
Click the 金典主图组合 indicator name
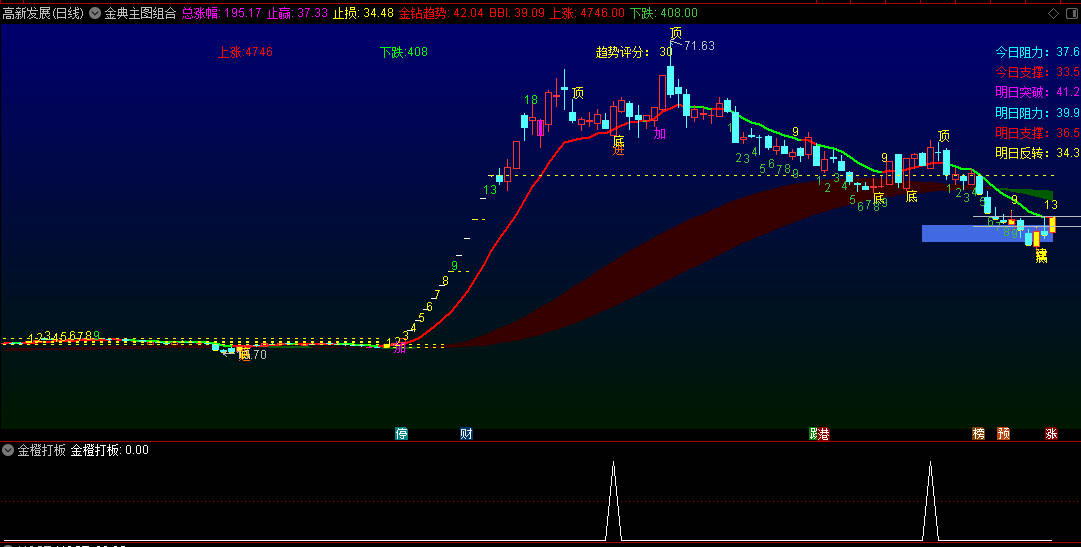pyautogui.click(x=140, y=13)
